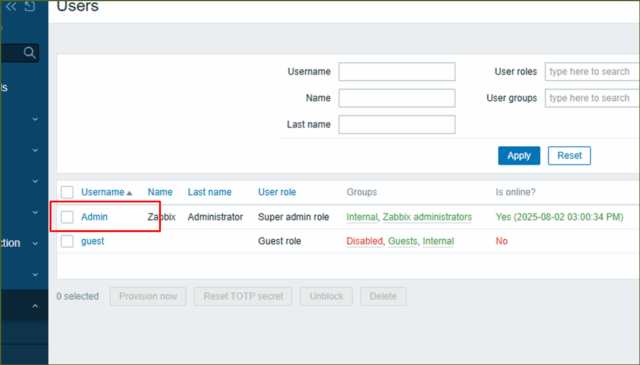
Task: Expand the chevron just below the 'tion' section
Action: [36, 274]
